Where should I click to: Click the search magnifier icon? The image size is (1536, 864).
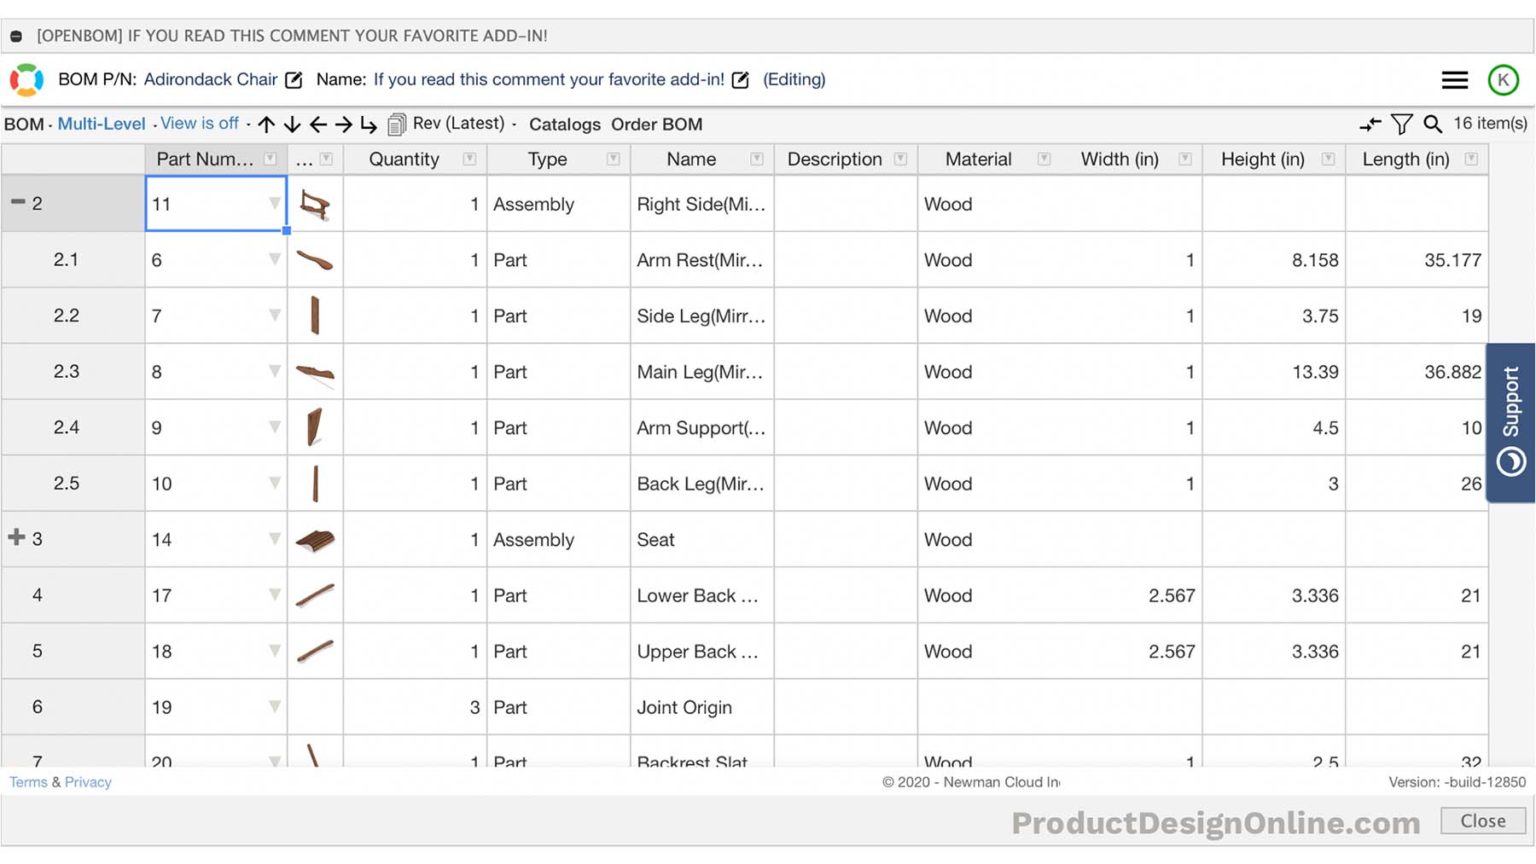[1433, 124]
